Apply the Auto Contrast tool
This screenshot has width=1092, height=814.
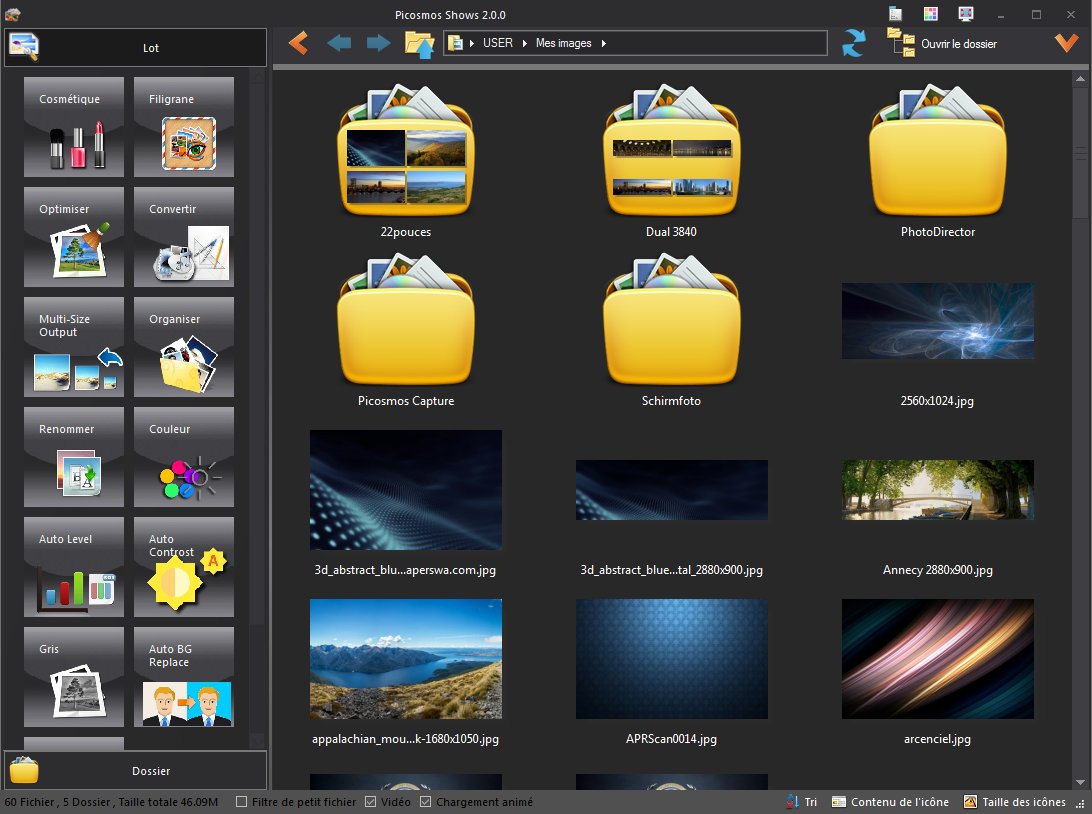(184, 567)
